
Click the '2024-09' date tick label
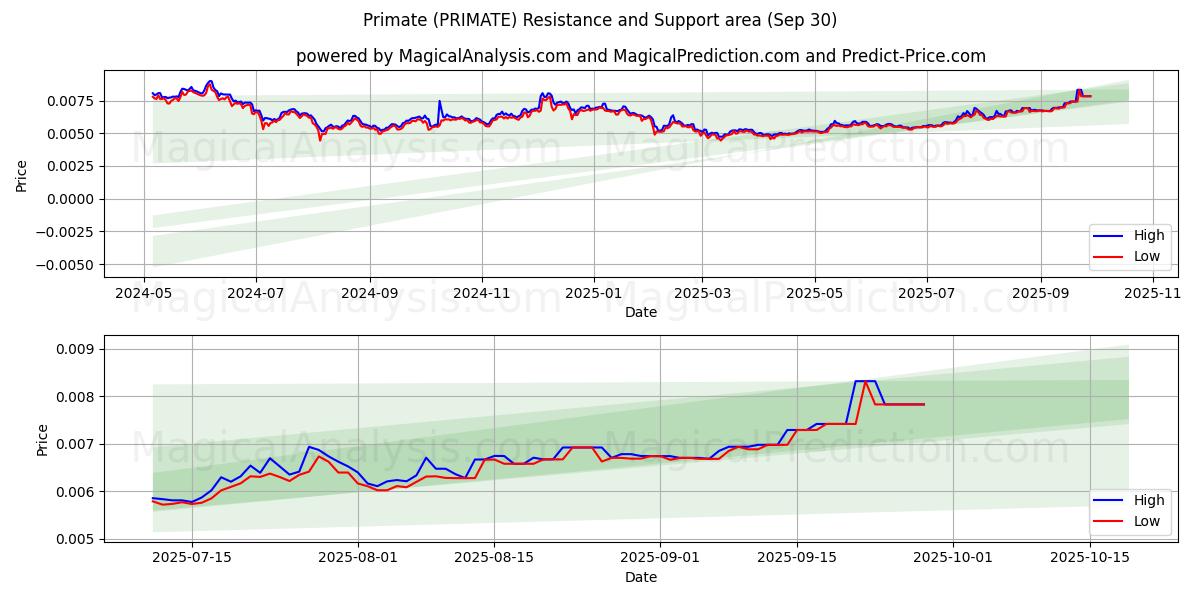pos(370,292)
